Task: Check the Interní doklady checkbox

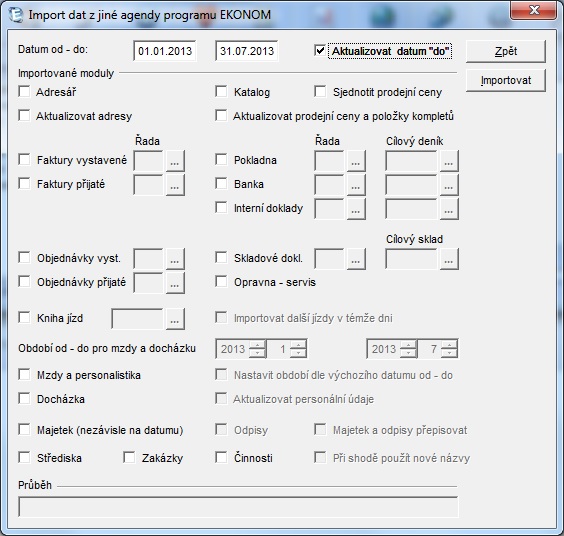Action: (221, 208)
